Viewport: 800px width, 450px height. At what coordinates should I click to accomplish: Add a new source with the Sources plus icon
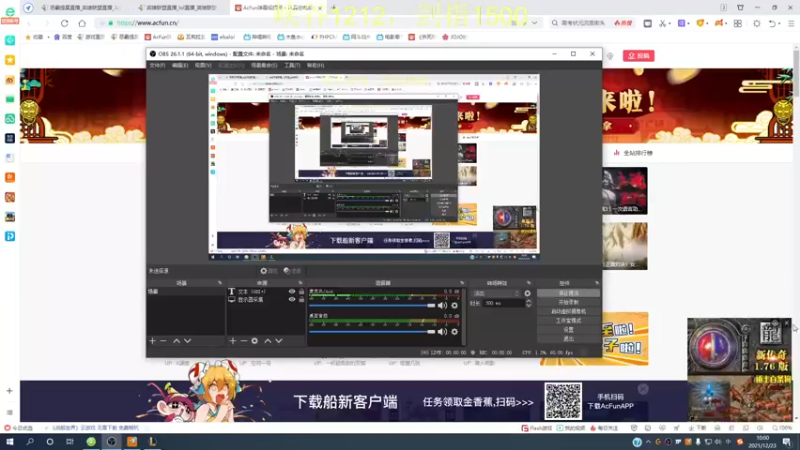click(x=233, y=340)
